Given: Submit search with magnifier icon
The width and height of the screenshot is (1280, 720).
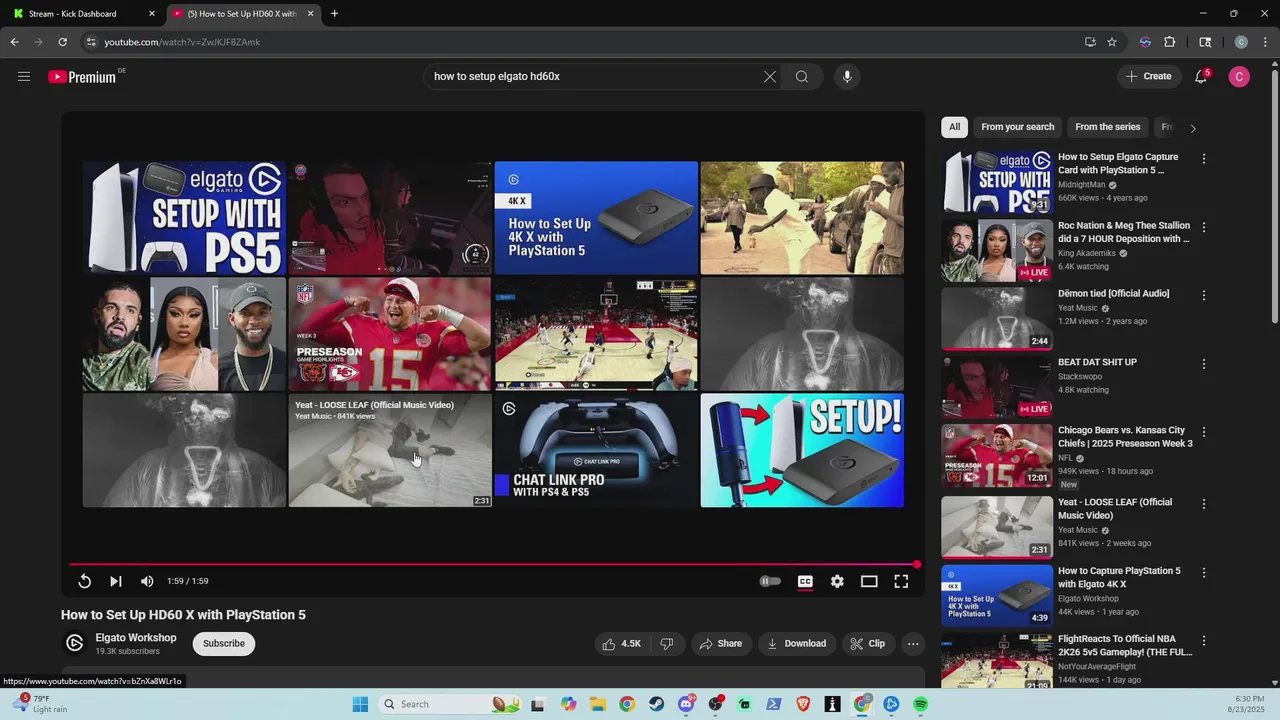Looking at the screenshot, I should (x=802, y=77).
